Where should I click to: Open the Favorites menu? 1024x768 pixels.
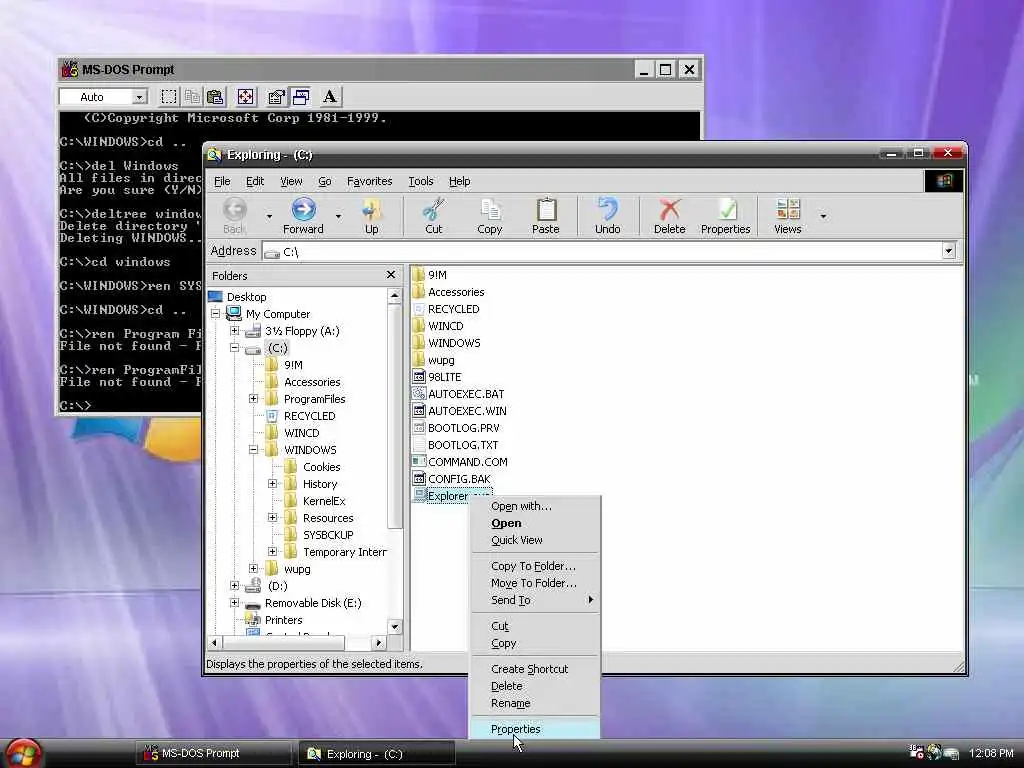click(x=370, y=181)
